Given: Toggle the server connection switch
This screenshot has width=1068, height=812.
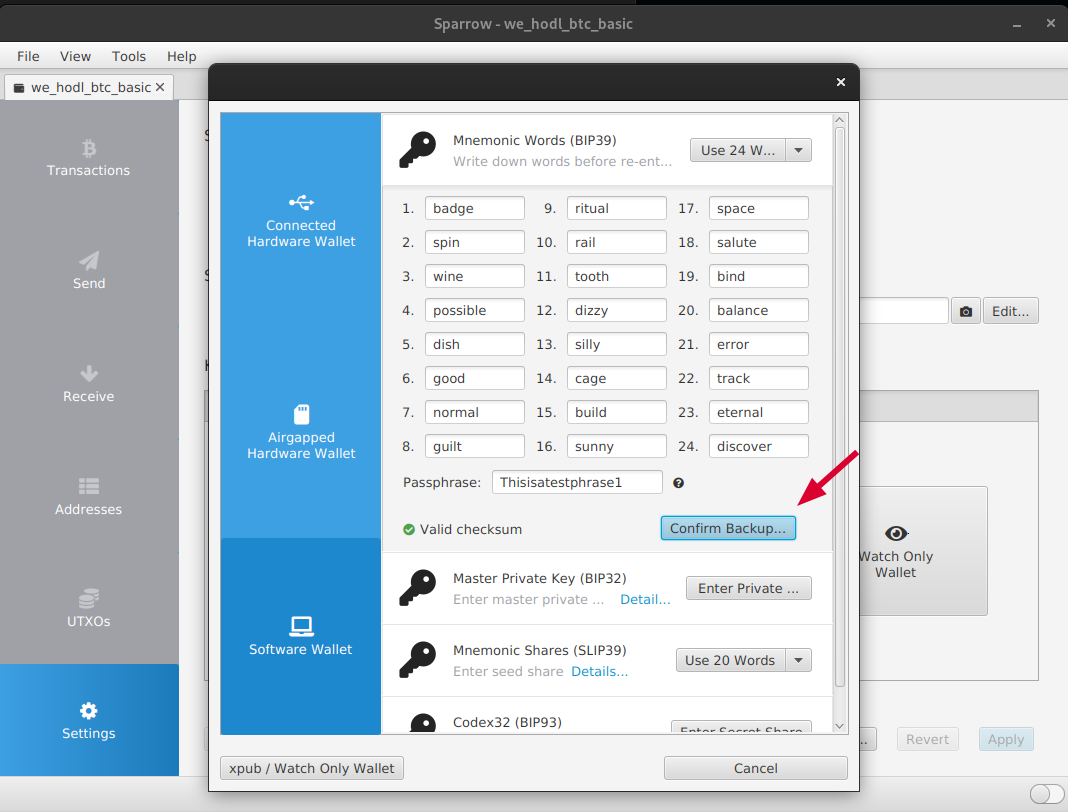Looking at the screenshot, I should click(x=1047, y=794).
